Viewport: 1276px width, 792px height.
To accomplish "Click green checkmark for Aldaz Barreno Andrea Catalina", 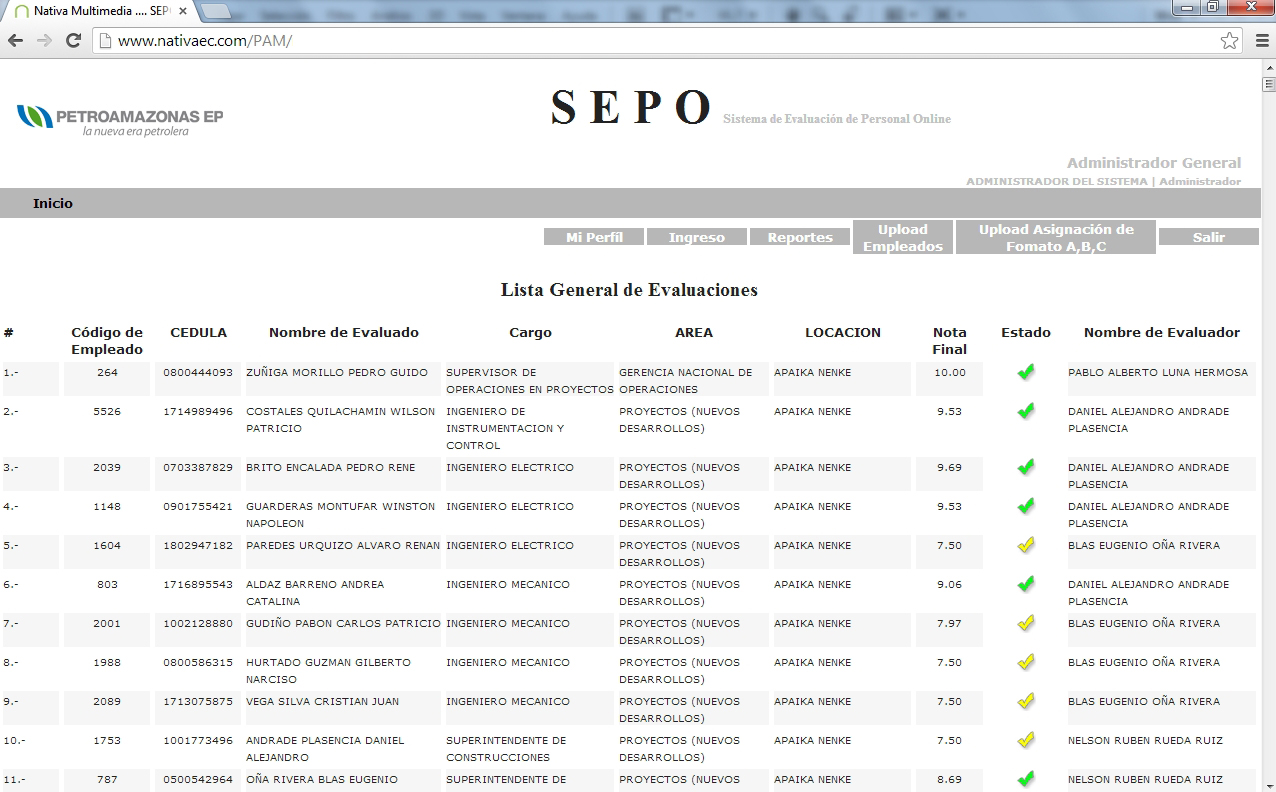I will [x=1025, y=584].
